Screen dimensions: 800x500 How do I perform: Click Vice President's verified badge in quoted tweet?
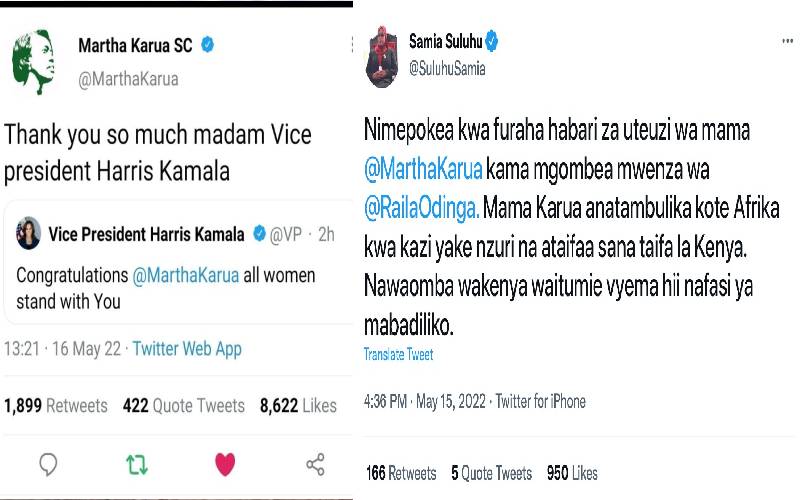pos(260,234)
